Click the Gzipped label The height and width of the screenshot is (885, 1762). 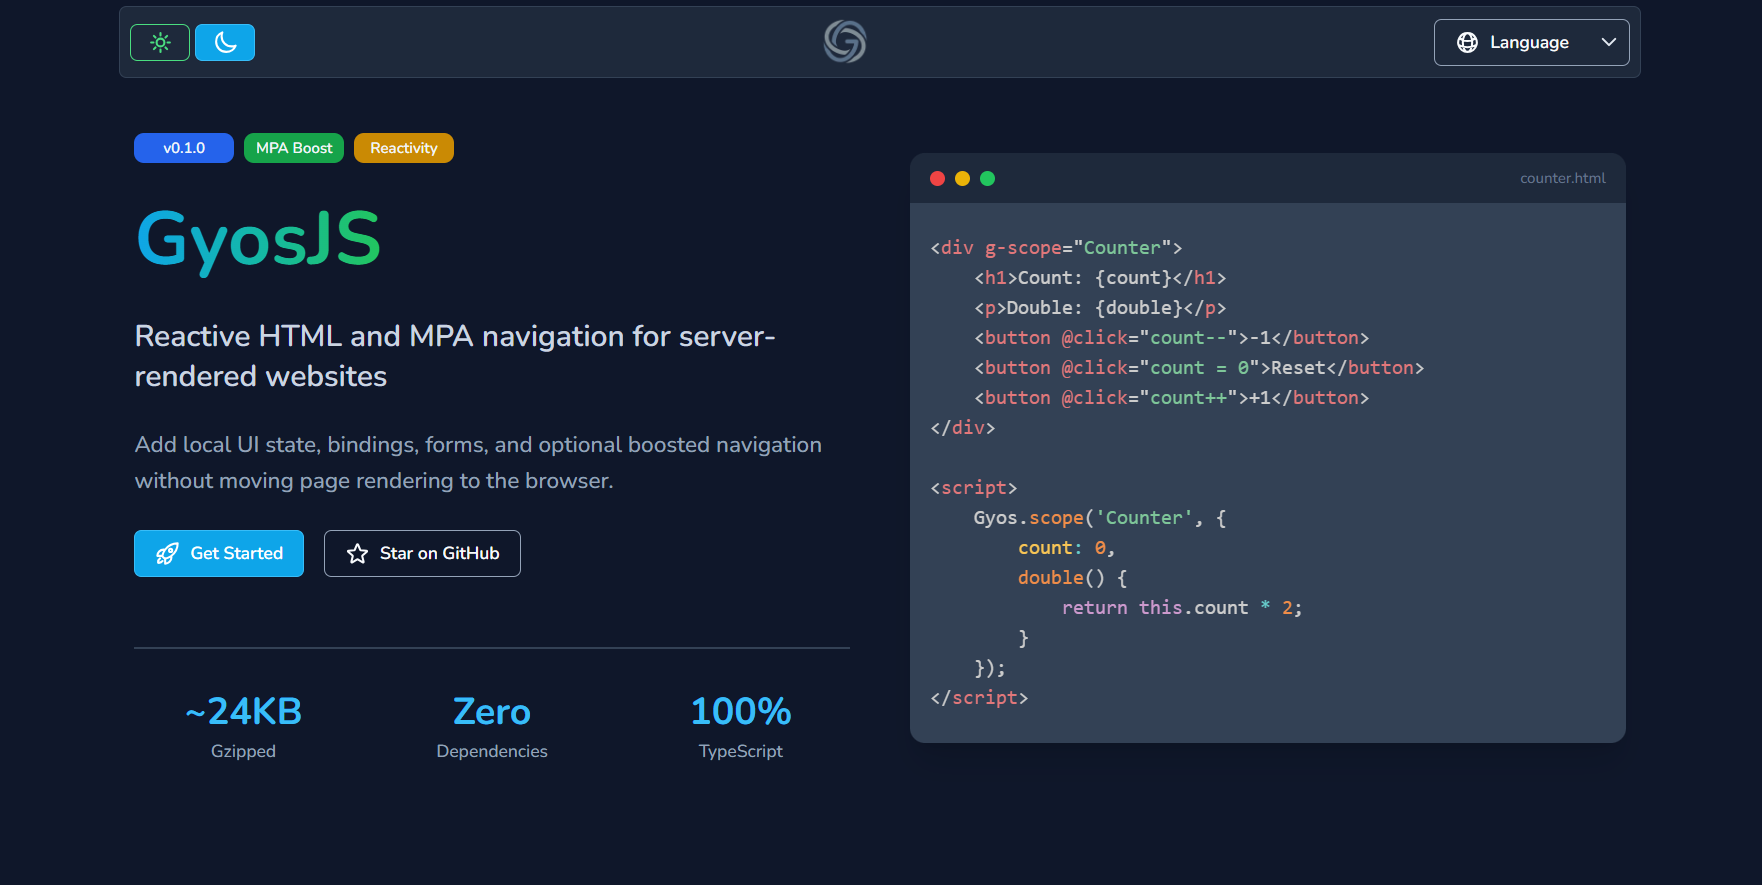tap(243, 751)
